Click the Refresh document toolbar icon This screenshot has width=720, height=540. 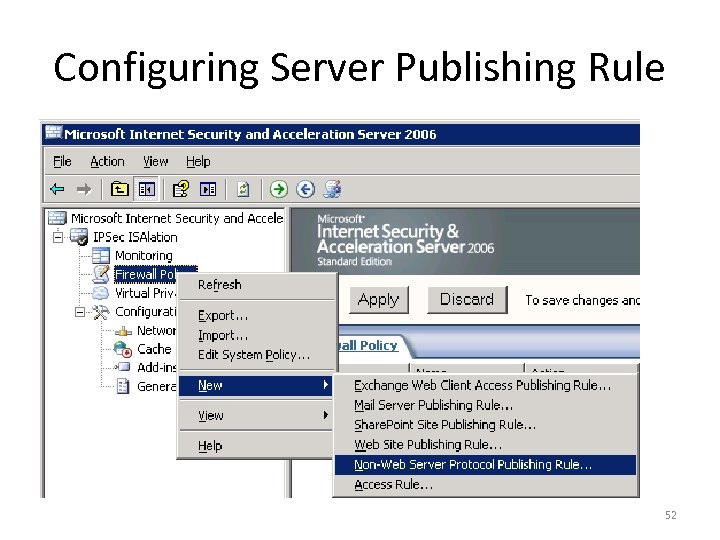click(243, 189)
